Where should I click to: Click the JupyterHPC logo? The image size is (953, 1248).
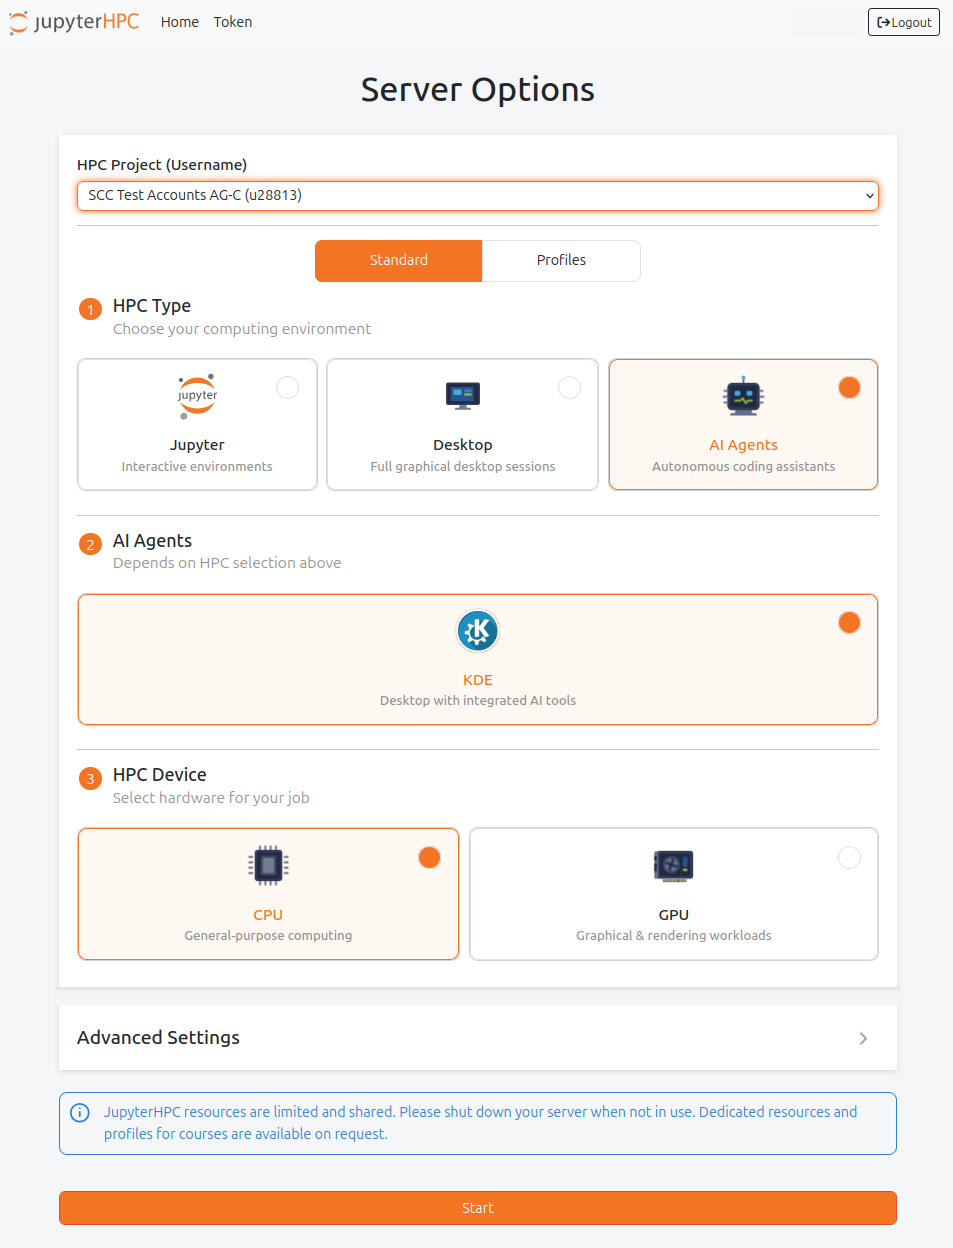coord(74,22)
